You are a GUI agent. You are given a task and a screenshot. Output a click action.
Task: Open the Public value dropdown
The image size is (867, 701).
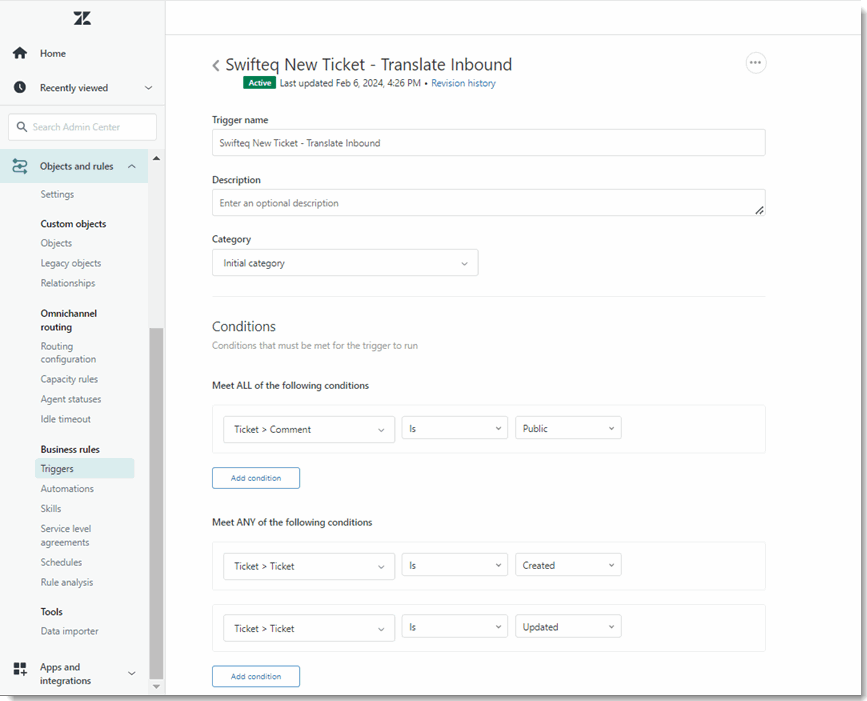(568, 428)
